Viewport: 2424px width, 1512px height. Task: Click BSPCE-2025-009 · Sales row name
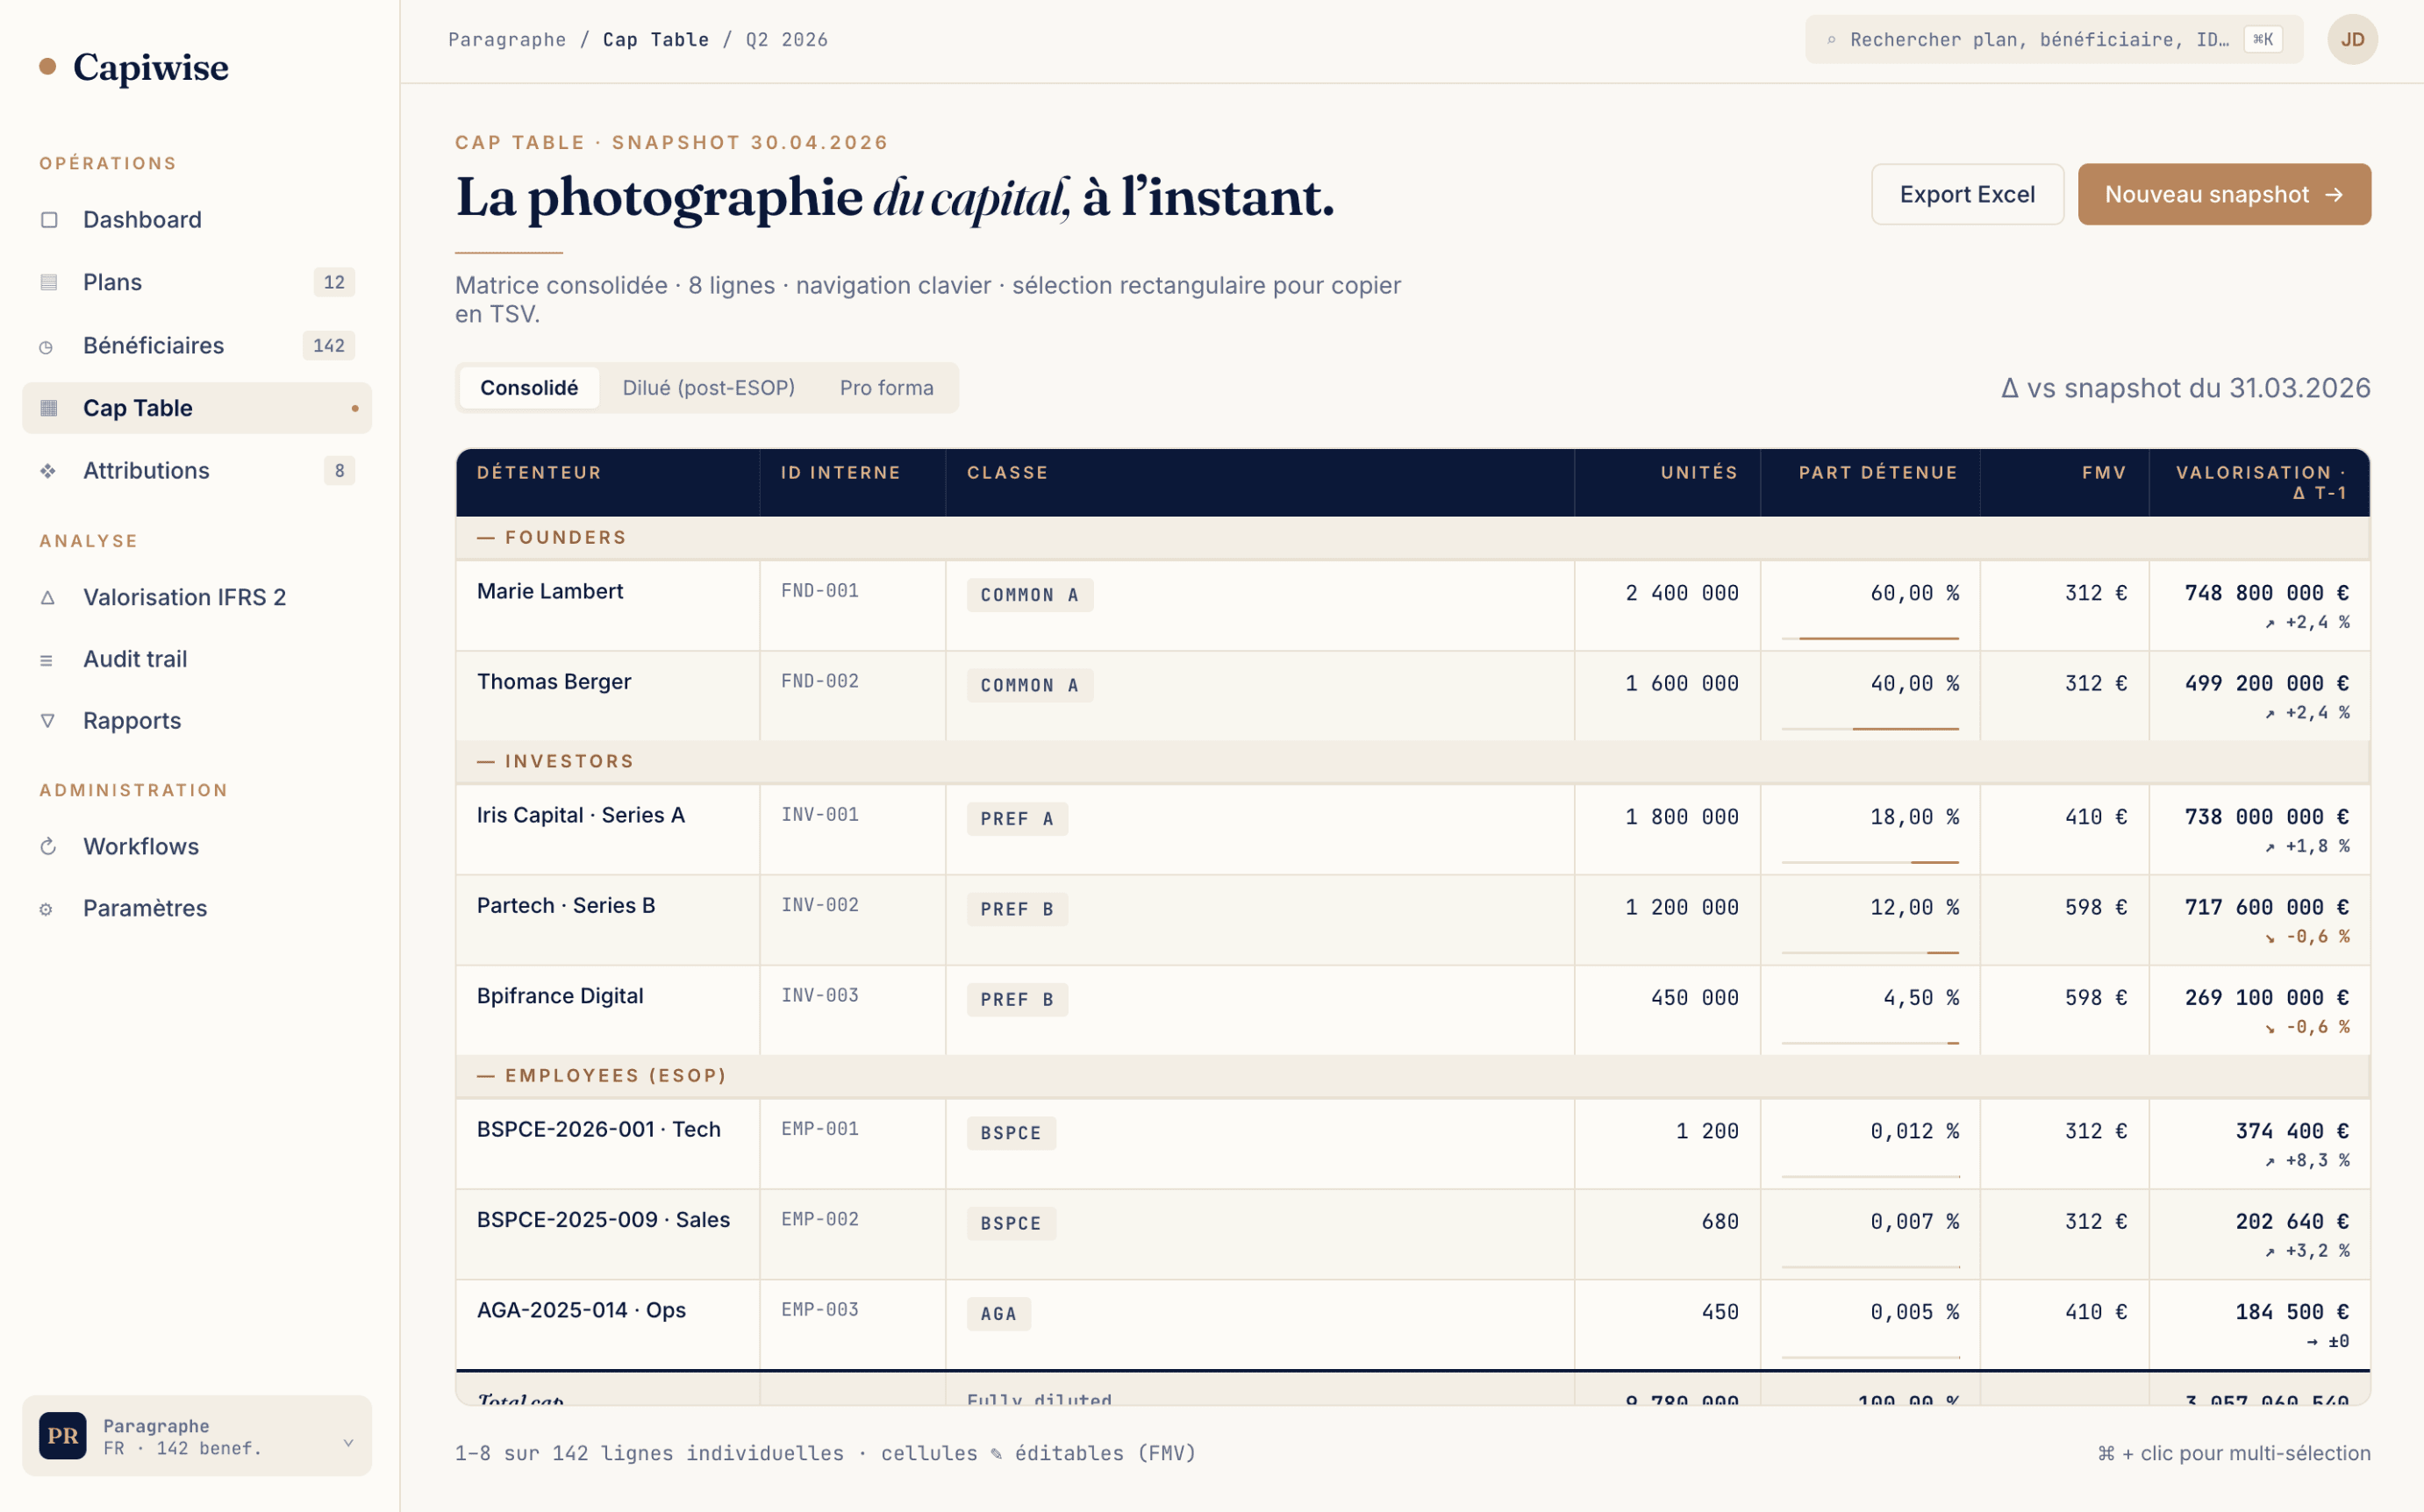pos(603,1220)
